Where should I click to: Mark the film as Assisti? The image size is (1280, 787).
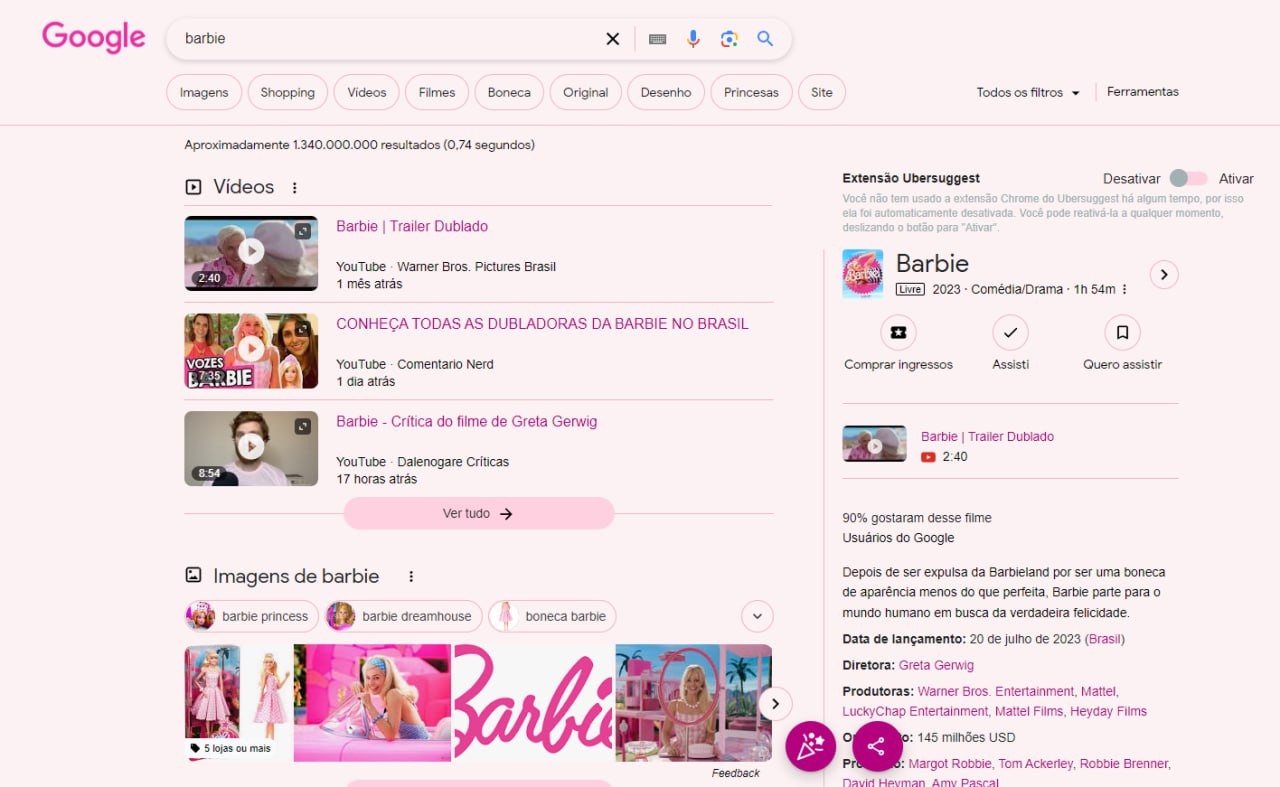(x=1010, y=332)
